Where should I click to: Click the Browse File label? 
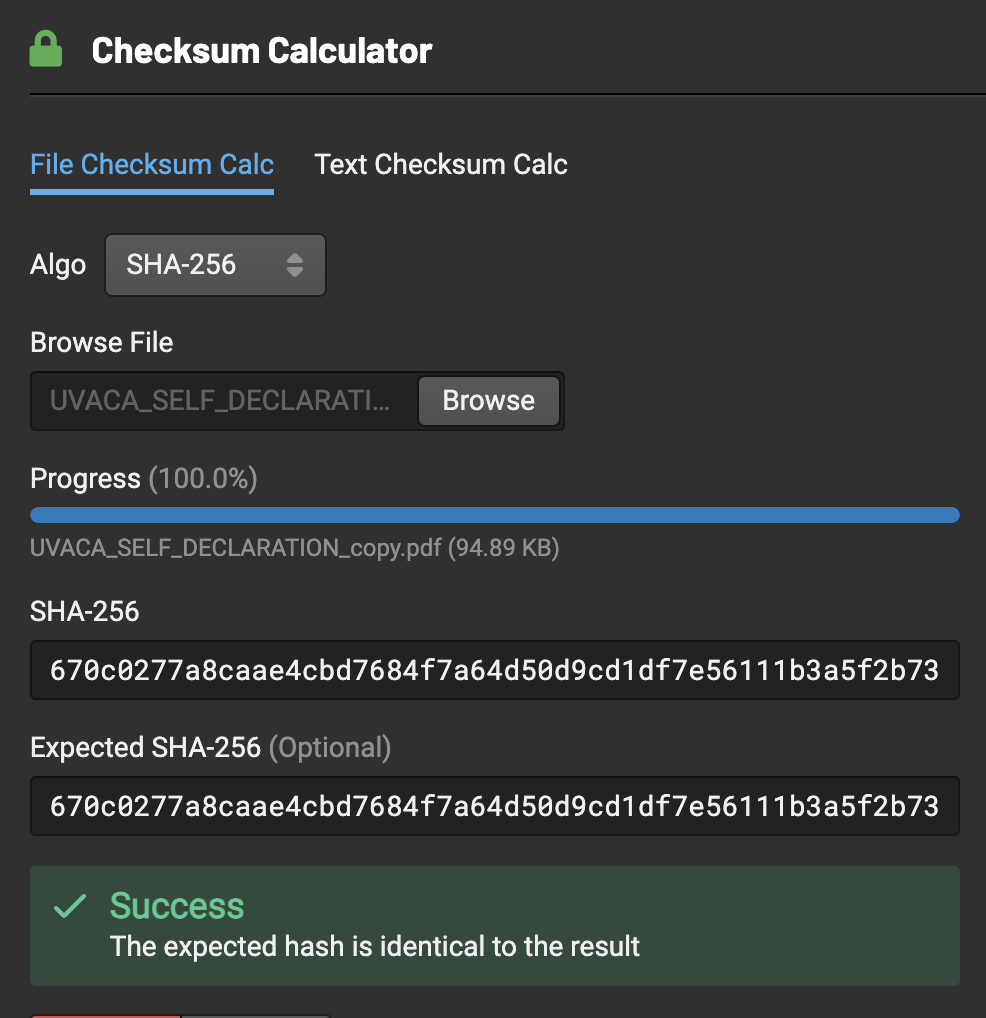coord(102,343)
